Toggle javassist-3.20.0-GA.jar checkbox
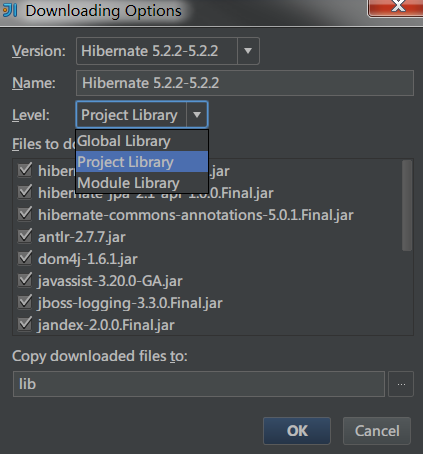This screenshot has height=454, width=423. tap(25, 280)
